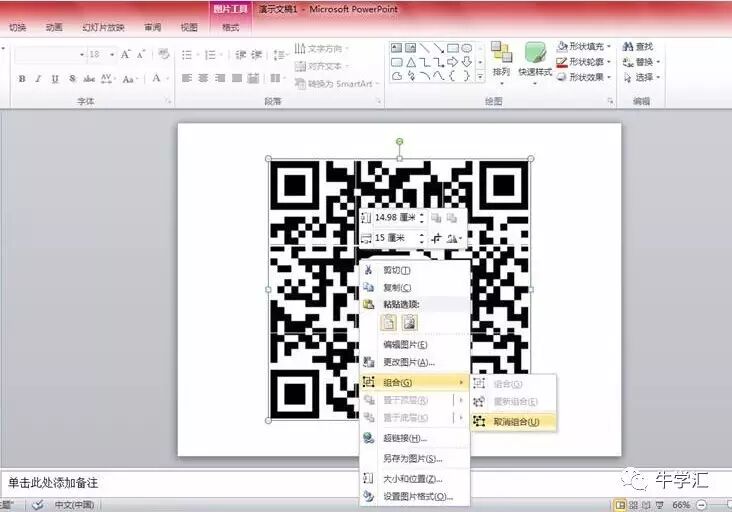Switch to the 审阅 review tab
The width and height of the screenshot is (732, 512).
click(x=153, y=27)
